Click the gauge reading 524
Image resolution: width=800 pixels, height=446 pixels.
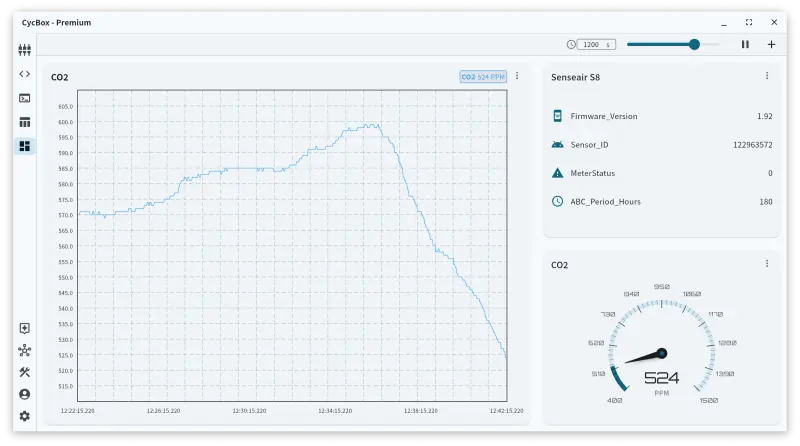point(661,378)
